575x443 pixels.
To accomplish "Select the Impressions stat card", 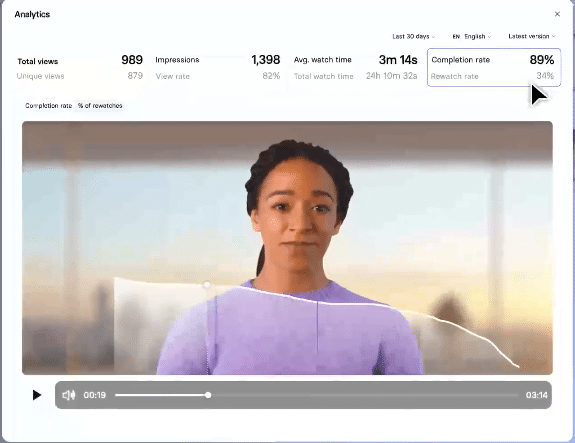I will 217,67.
